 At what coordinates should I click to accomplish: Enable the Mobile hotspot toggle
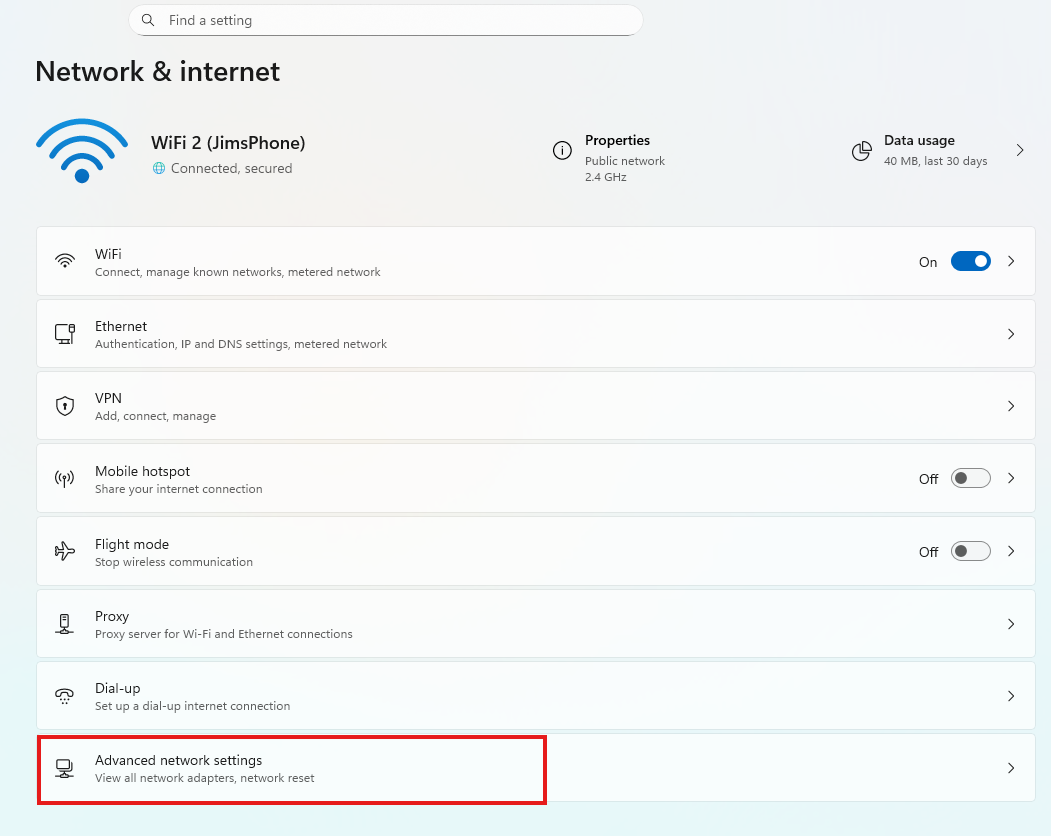pyautogui.click(x=970, y=478)
